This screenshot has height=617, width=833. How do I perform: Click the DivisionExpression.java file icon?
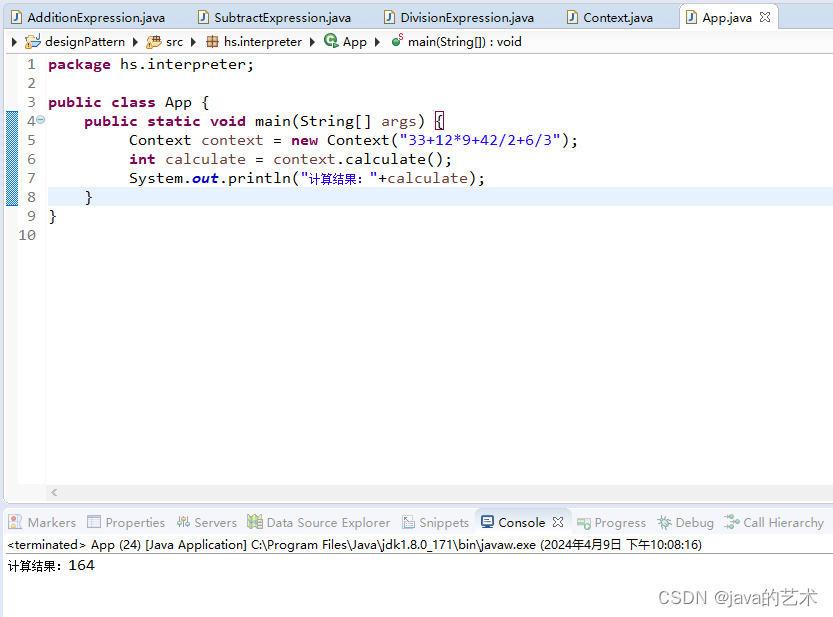coord(389,18)
